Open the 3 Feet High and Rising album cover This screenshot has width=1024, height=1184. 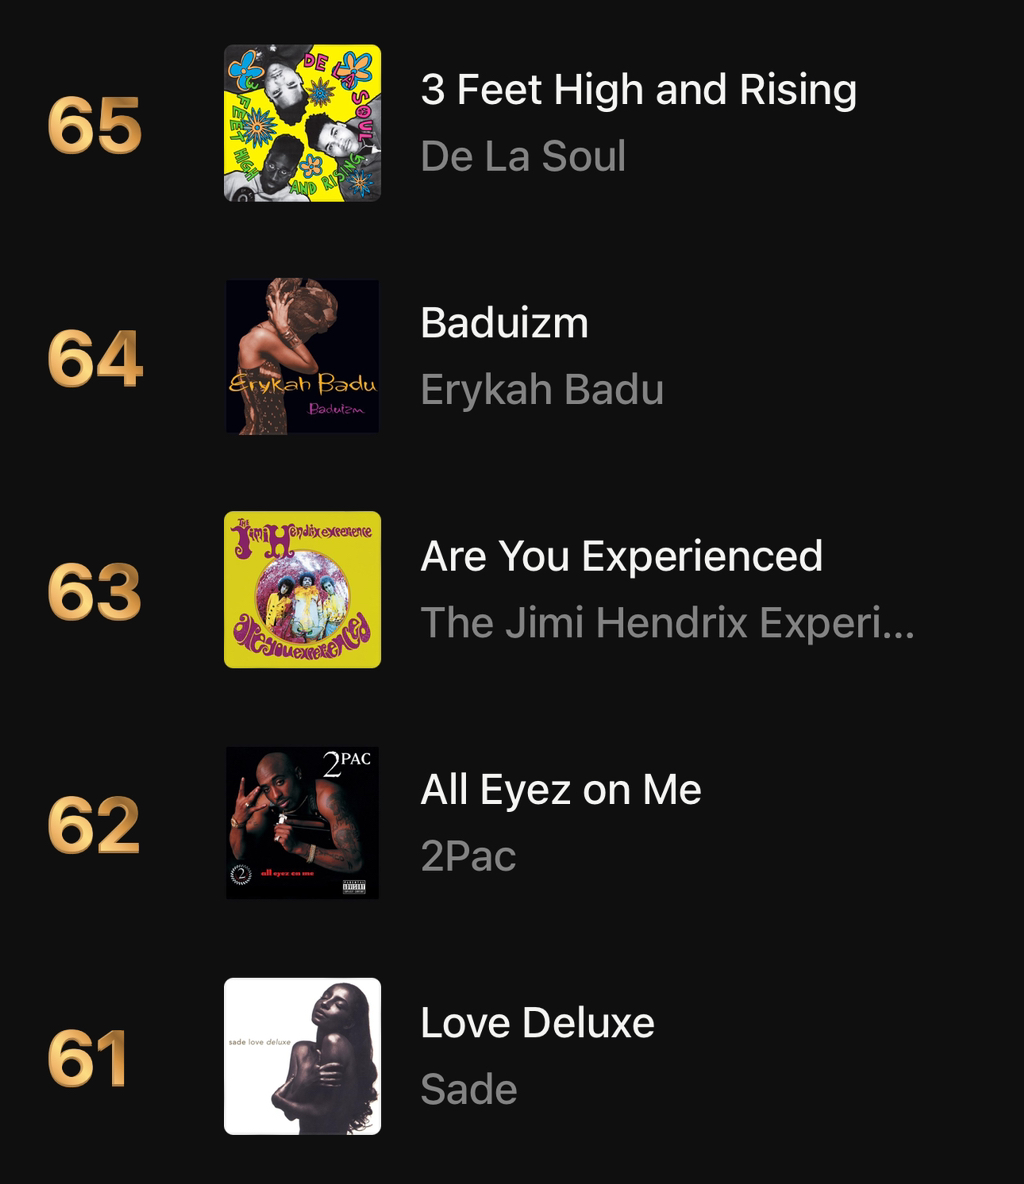point(302,123)
